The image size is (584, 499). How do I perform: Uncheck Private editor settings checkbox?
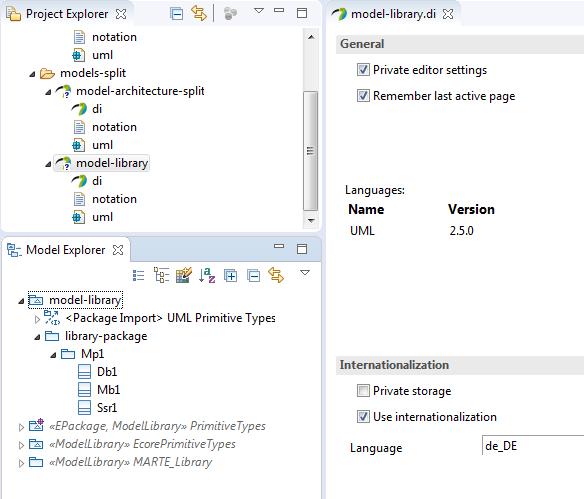[363, 70]
